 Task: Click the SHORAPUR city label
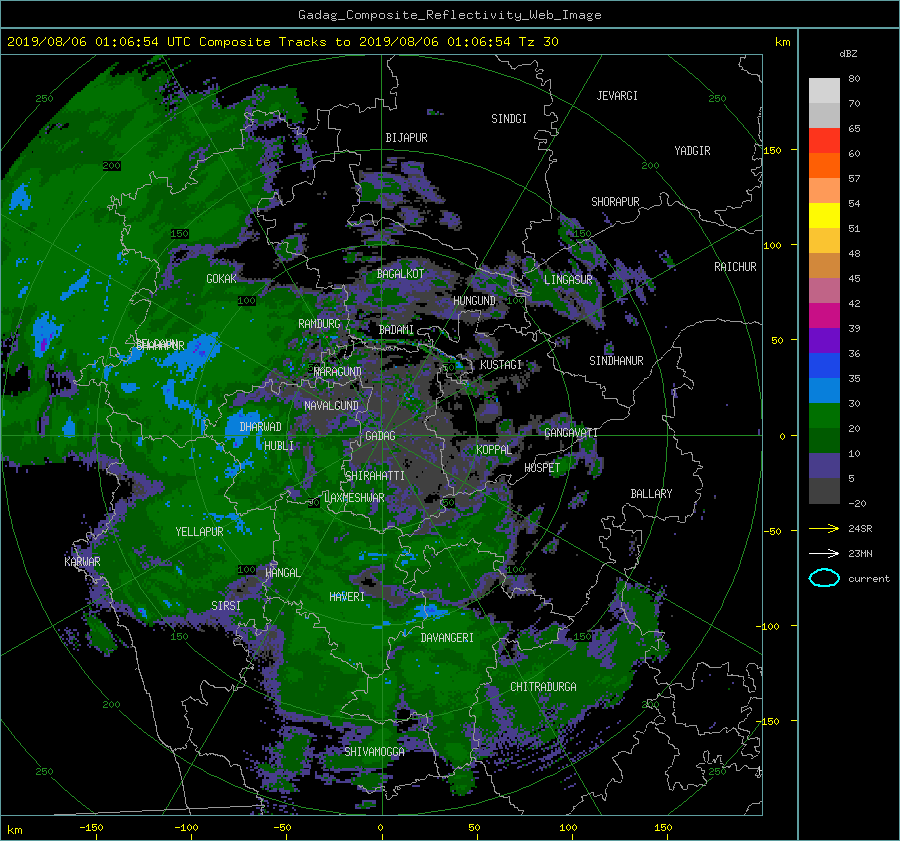[x=615, y=202]
